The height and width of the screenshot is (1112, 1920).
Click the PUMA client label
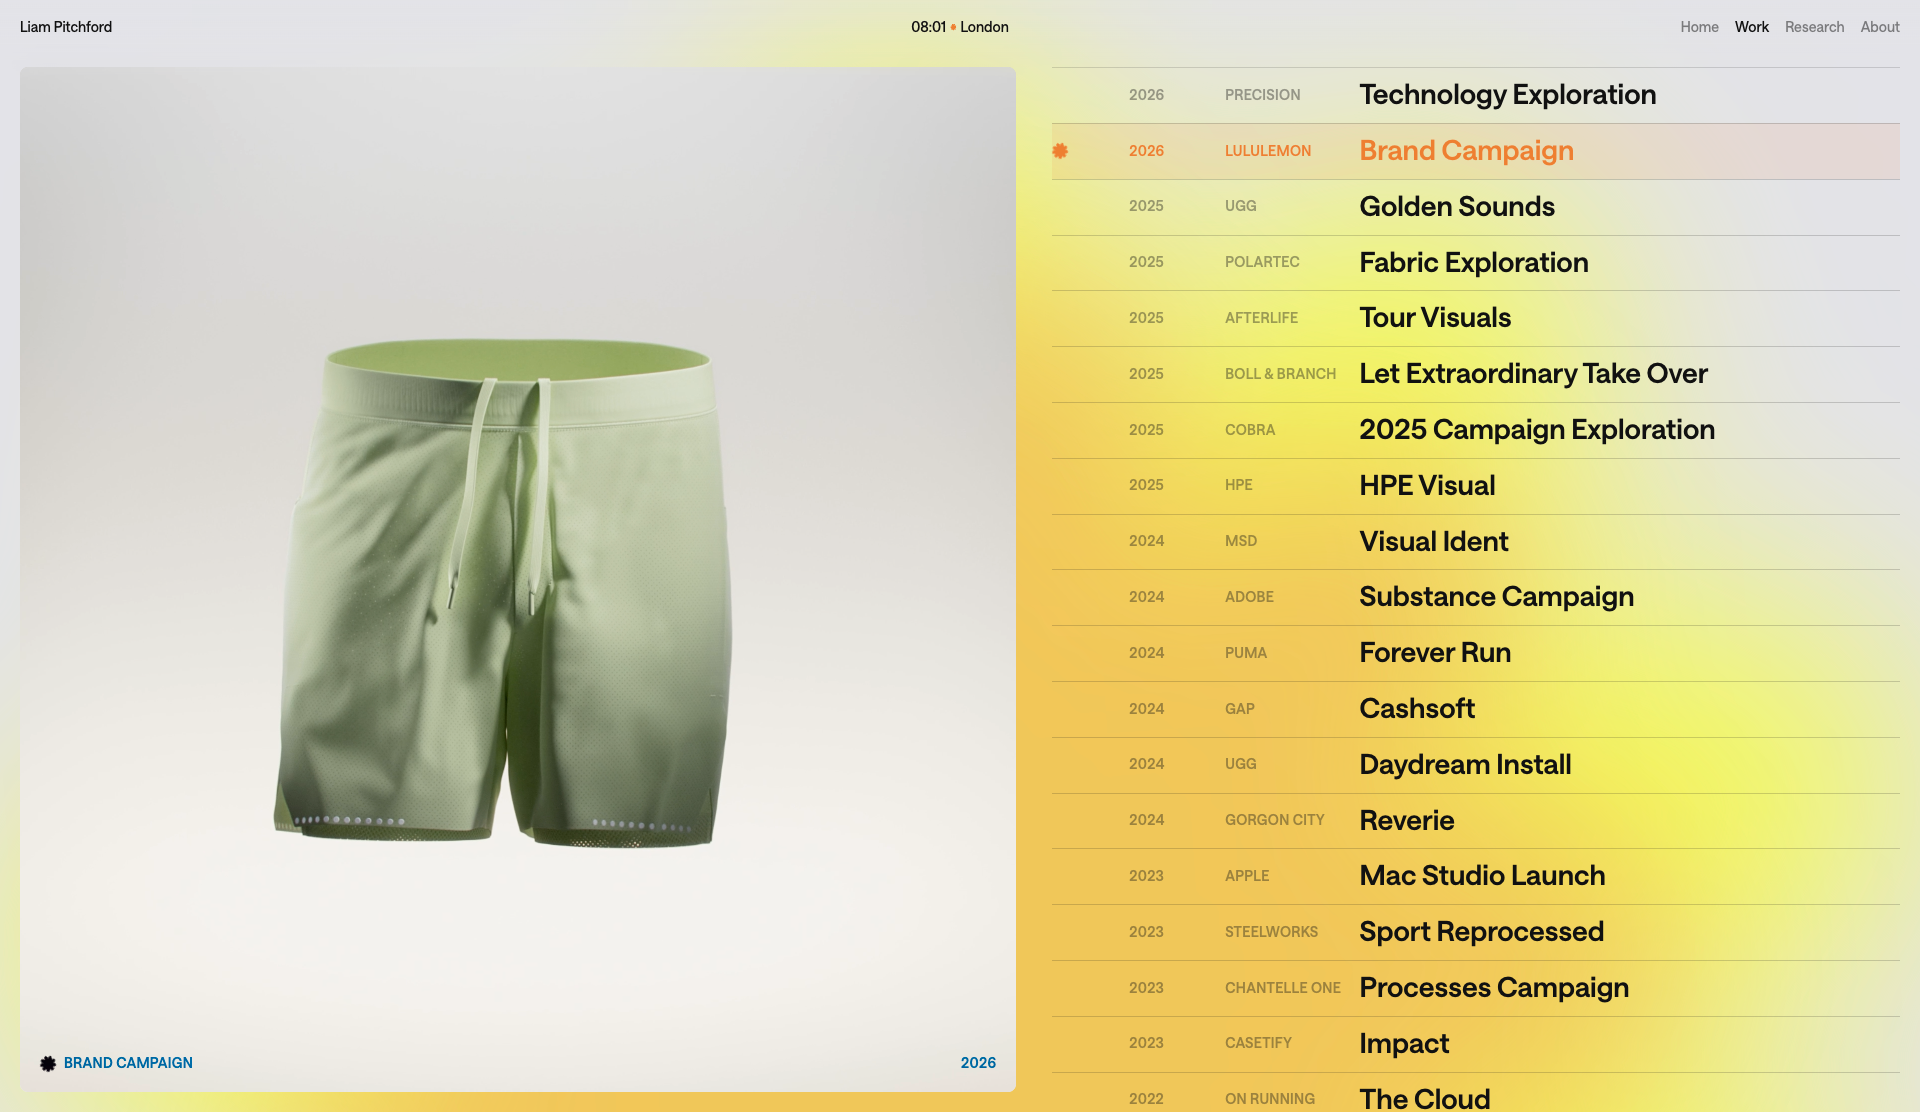coord(1245,653)
